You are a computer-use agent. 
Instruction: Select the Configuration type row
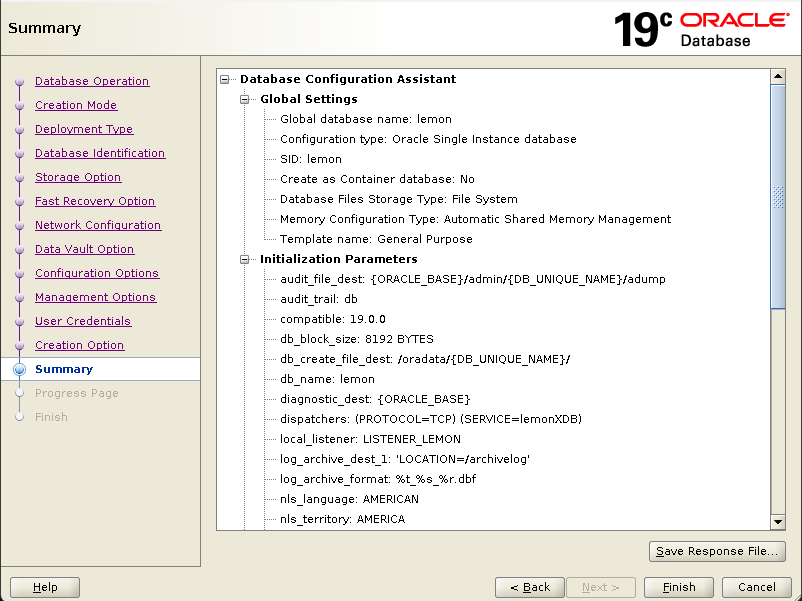click(x=428, y=139)
